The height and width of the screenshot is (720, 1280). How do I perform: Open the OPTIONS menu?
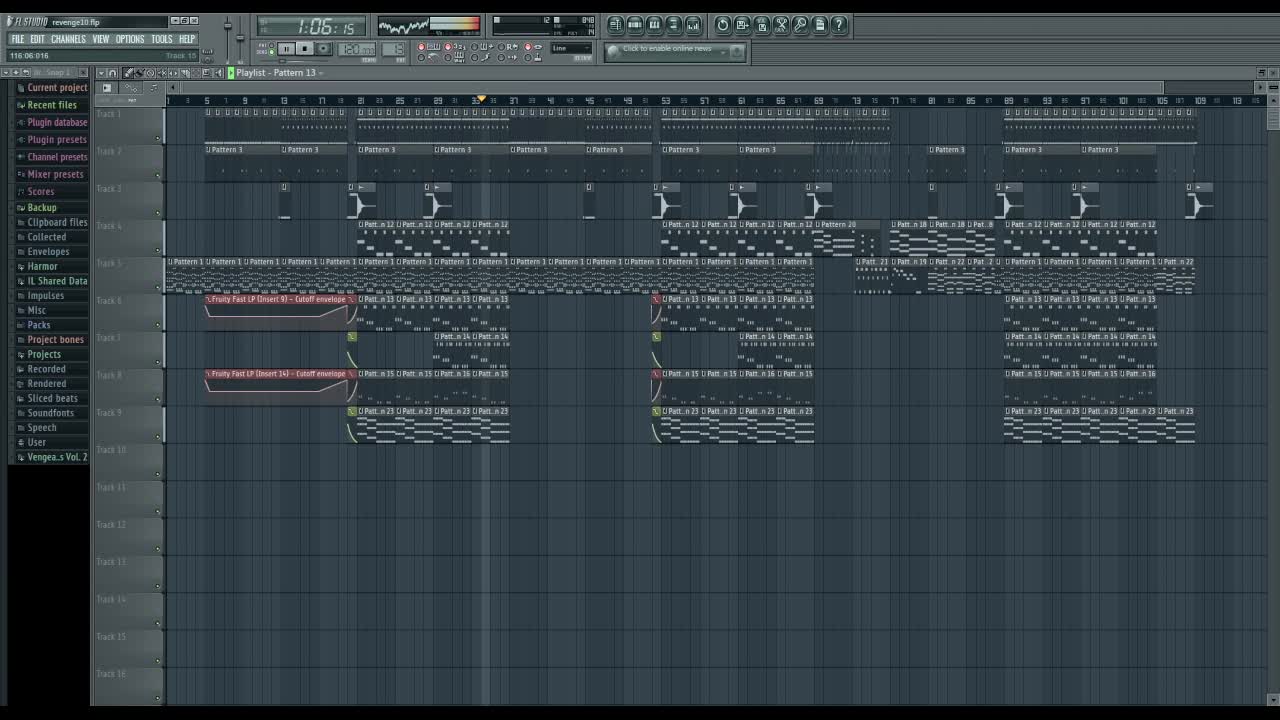point(132,39)
